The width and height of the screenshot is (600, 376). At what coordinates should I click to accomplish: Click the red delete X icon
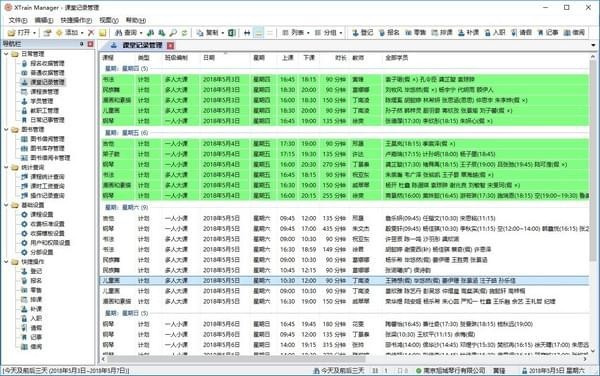coord(91,33)
